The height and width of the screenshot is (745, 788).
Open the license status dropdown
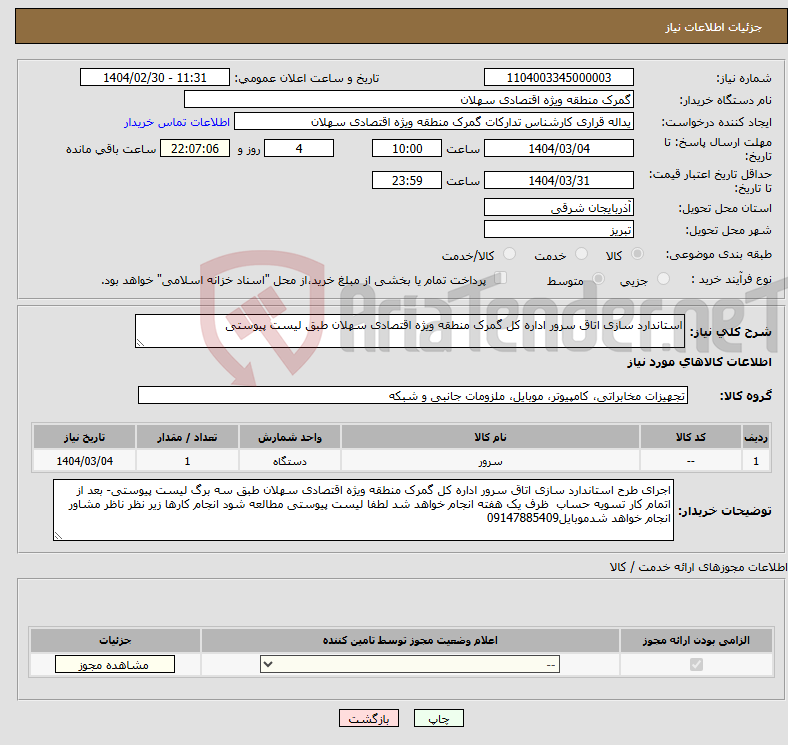tap(410, 665)
